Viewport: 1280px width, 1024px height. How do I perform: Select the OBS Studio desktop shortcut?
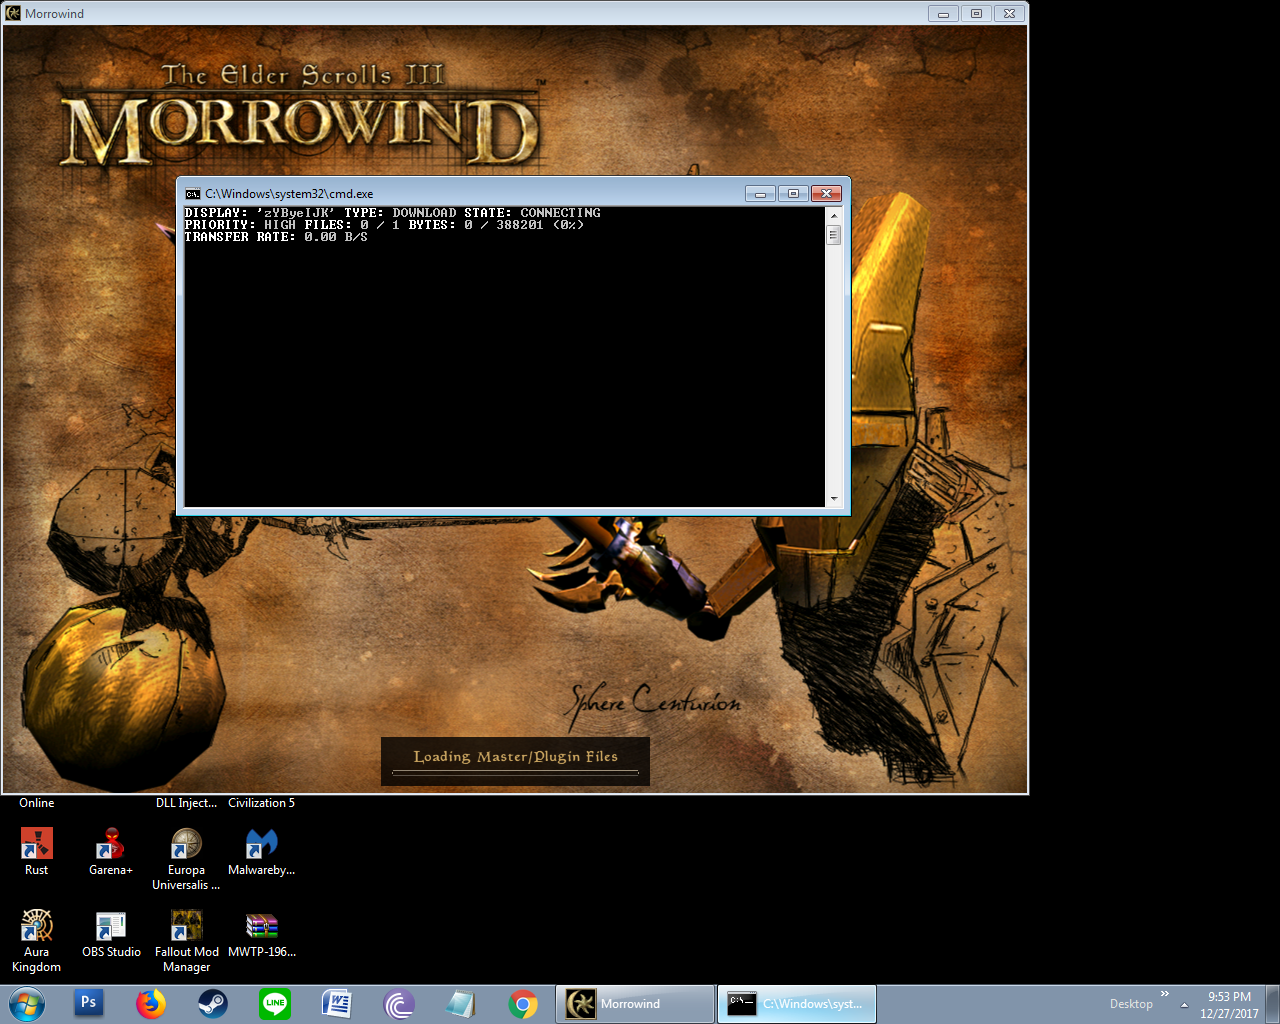coord(111,934)
